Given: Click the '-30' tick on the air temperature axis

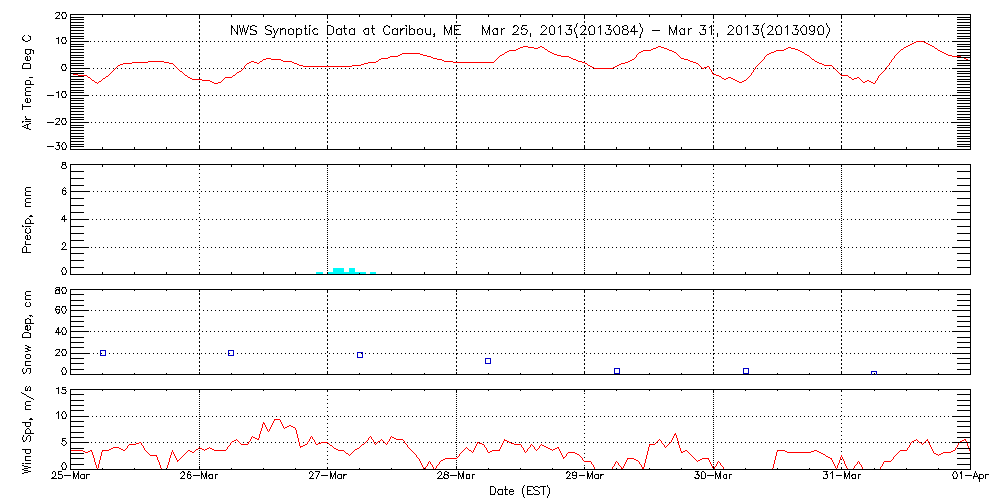Looking at the screenshot, I should (55, 147).
